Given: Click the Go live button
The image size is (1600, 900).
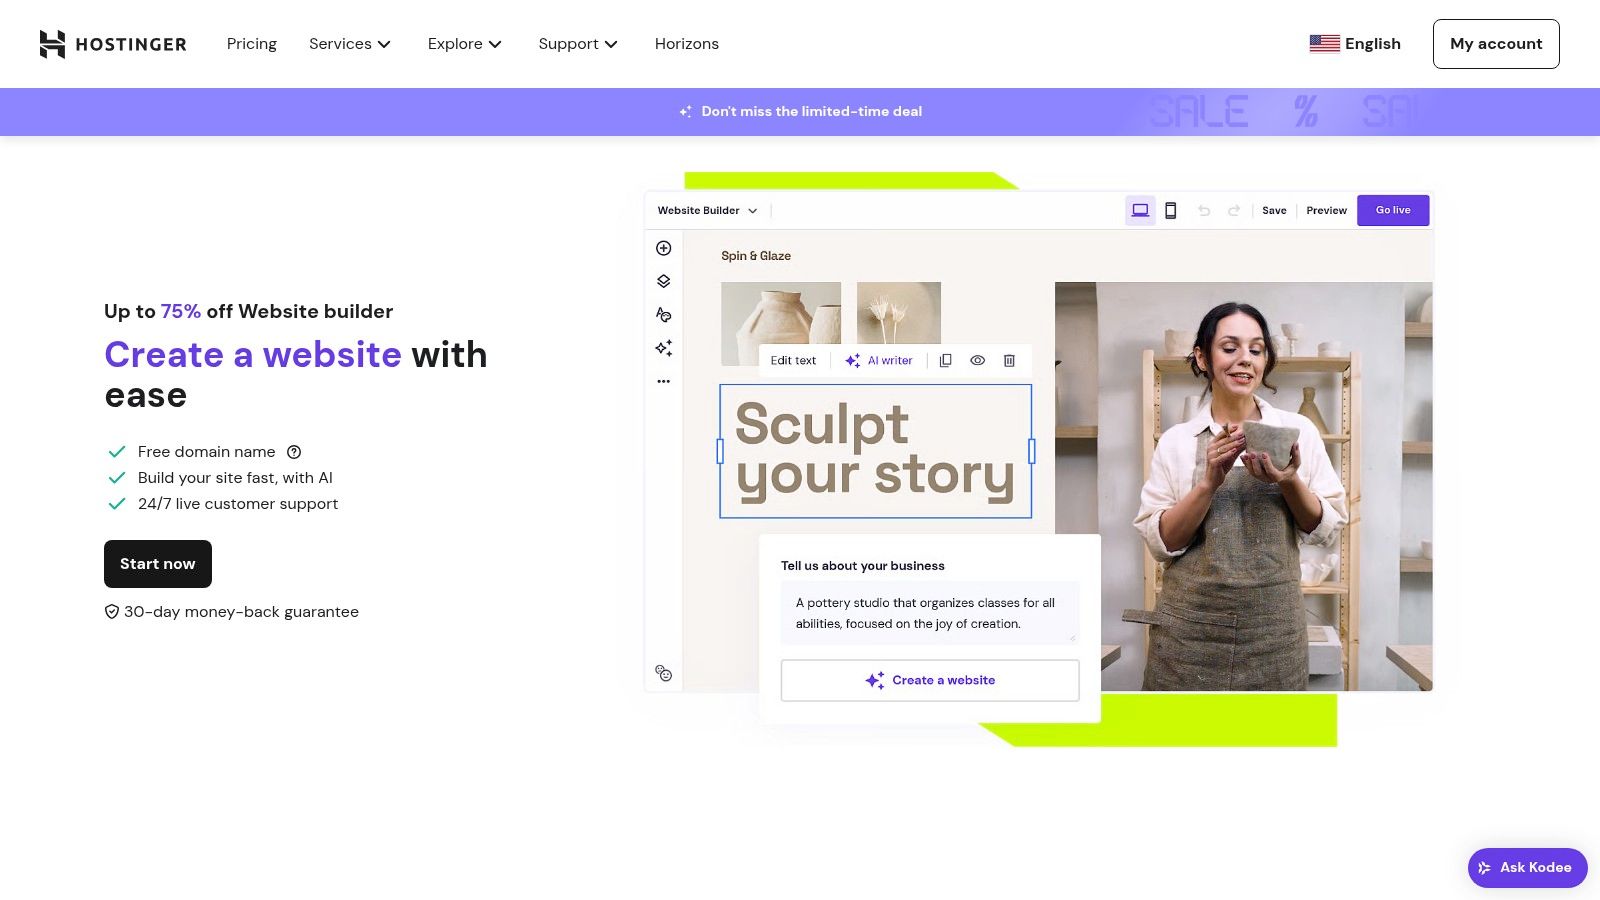Looking at the screenshot, I should (1393, 210).
